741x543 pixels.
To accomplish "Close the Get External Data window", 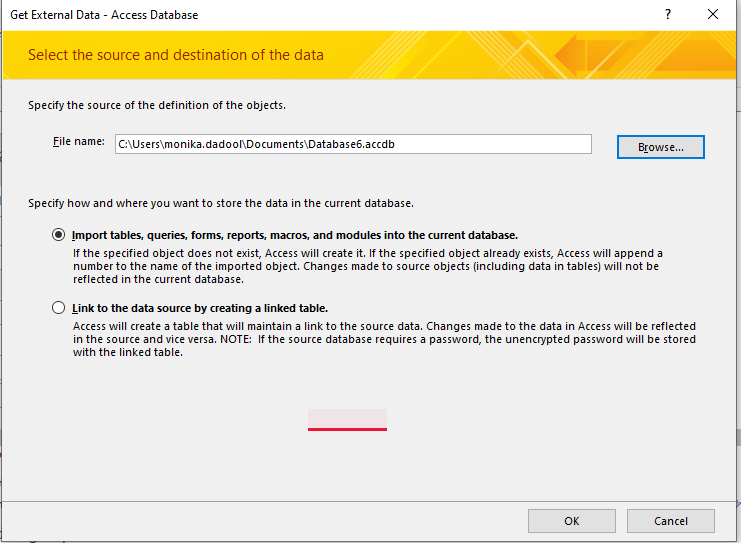I will pyautogui.click(x=713, y=15).
